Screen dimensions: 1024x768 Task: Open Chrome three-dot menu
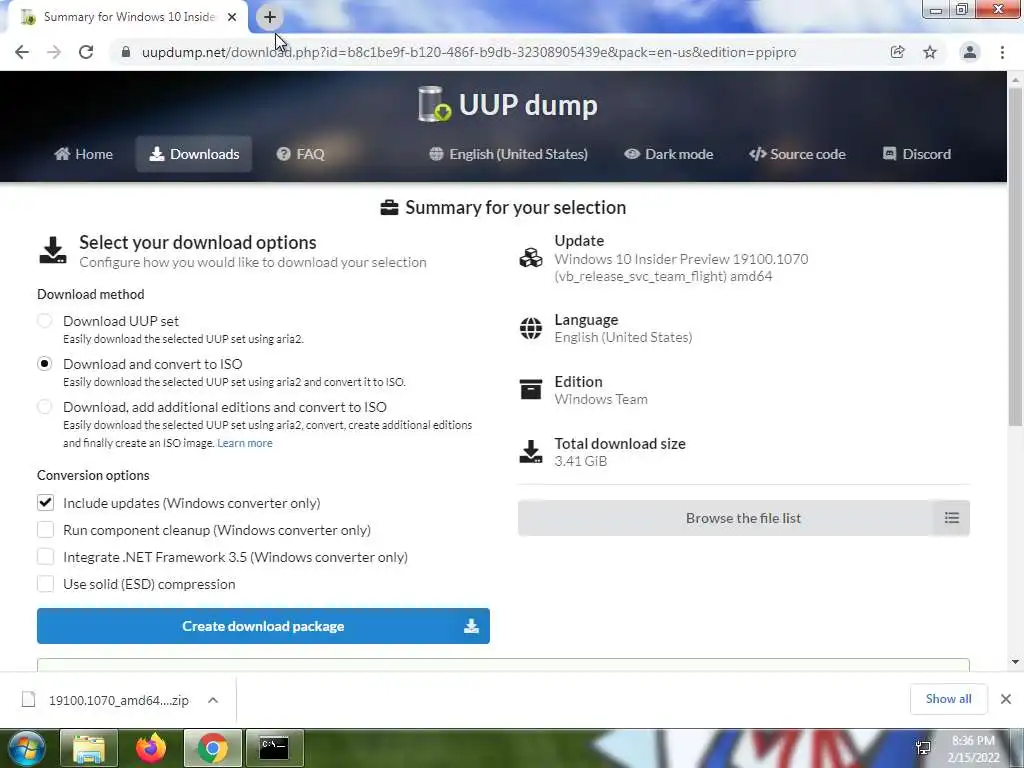click(1002, 52)
